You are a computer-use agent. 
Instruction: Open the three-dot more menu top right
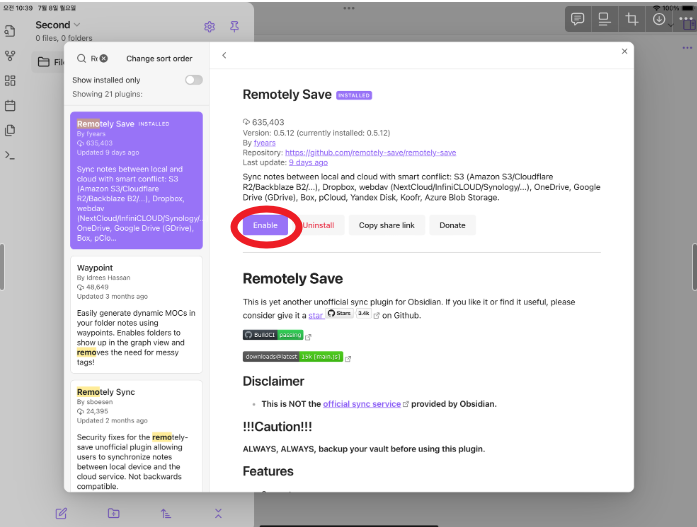pyautogui.click(x=687, y=19)
